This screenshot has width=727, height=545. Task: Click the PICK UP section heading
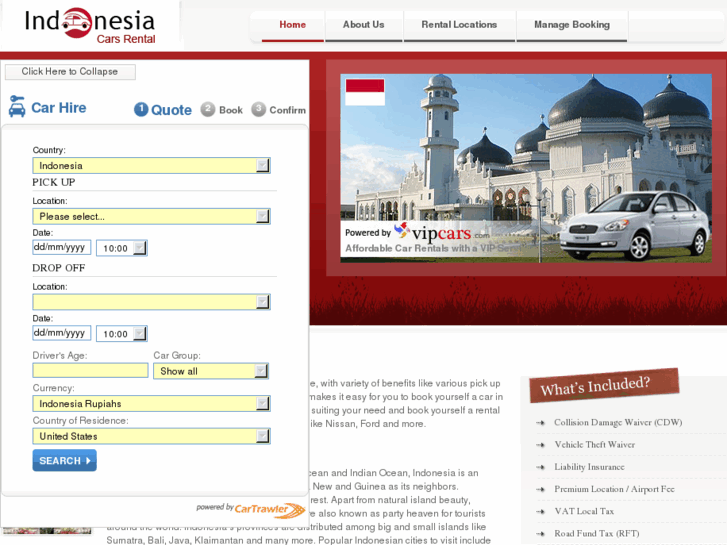tap(54, 182)
